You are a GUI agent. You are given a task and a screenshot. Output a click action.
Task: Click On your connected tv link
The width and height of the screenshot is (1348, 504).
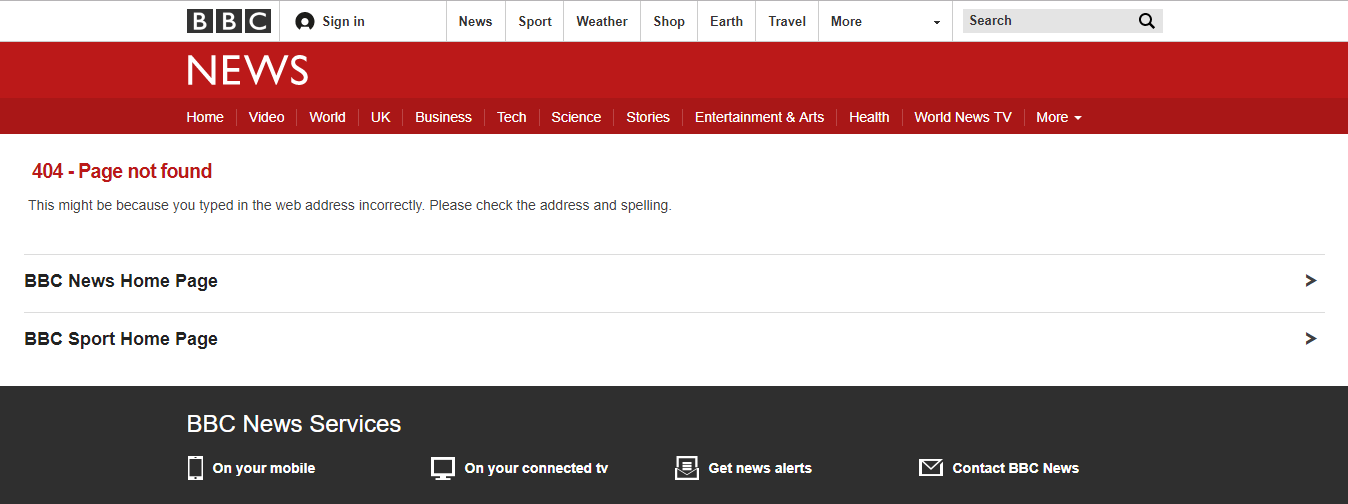(536, 468)
